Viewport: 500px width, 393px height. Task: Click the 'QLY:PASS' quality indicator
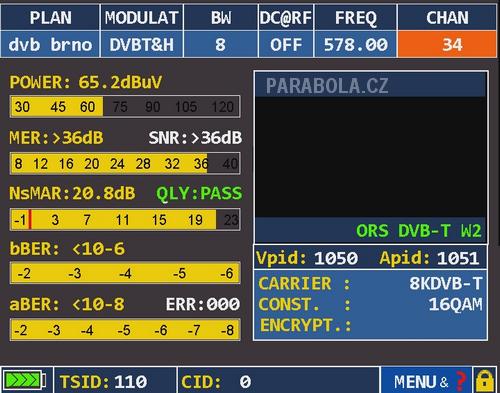pyautogui.click(x=199, y=193)
